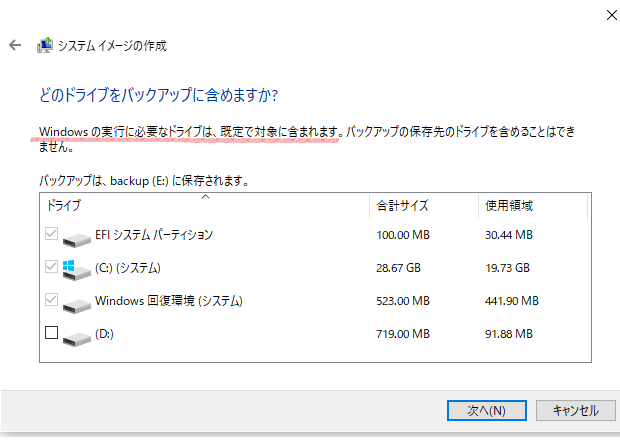Image resolution: width=620 pixels, height=440 pixels.
Task: Click the Windows recovery environment drive icon
Action: pyautogui.click(x=77, y=306)
